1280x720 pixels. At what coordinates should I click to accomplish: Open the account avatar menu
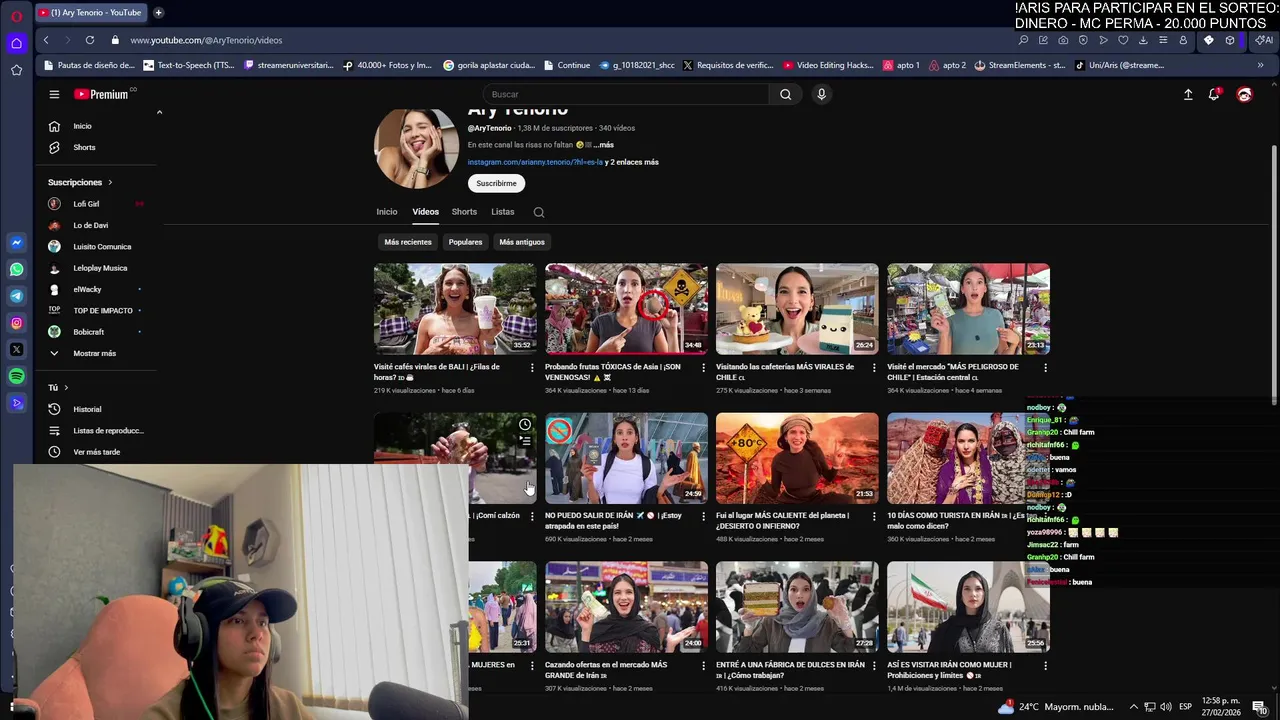[1244, 94]
